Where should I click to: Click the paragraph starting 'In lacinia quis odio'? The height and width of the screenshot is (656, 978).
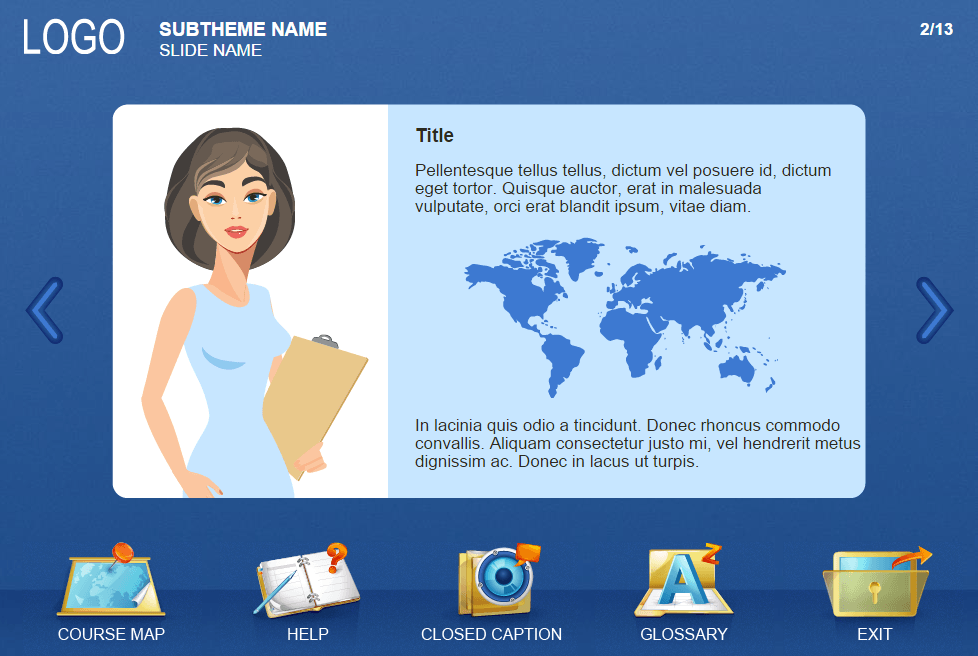click(637, 443)
